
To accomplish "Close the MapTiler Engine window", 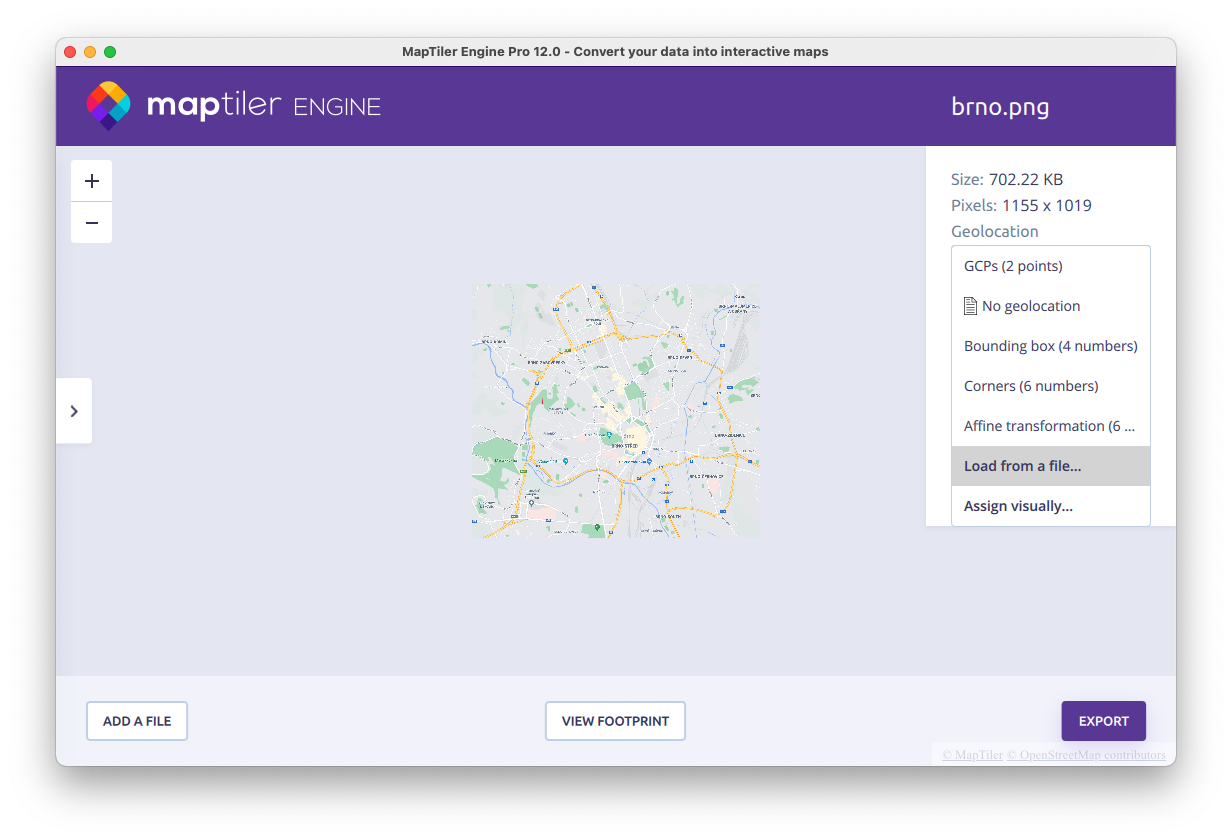I will coord(70,52).
